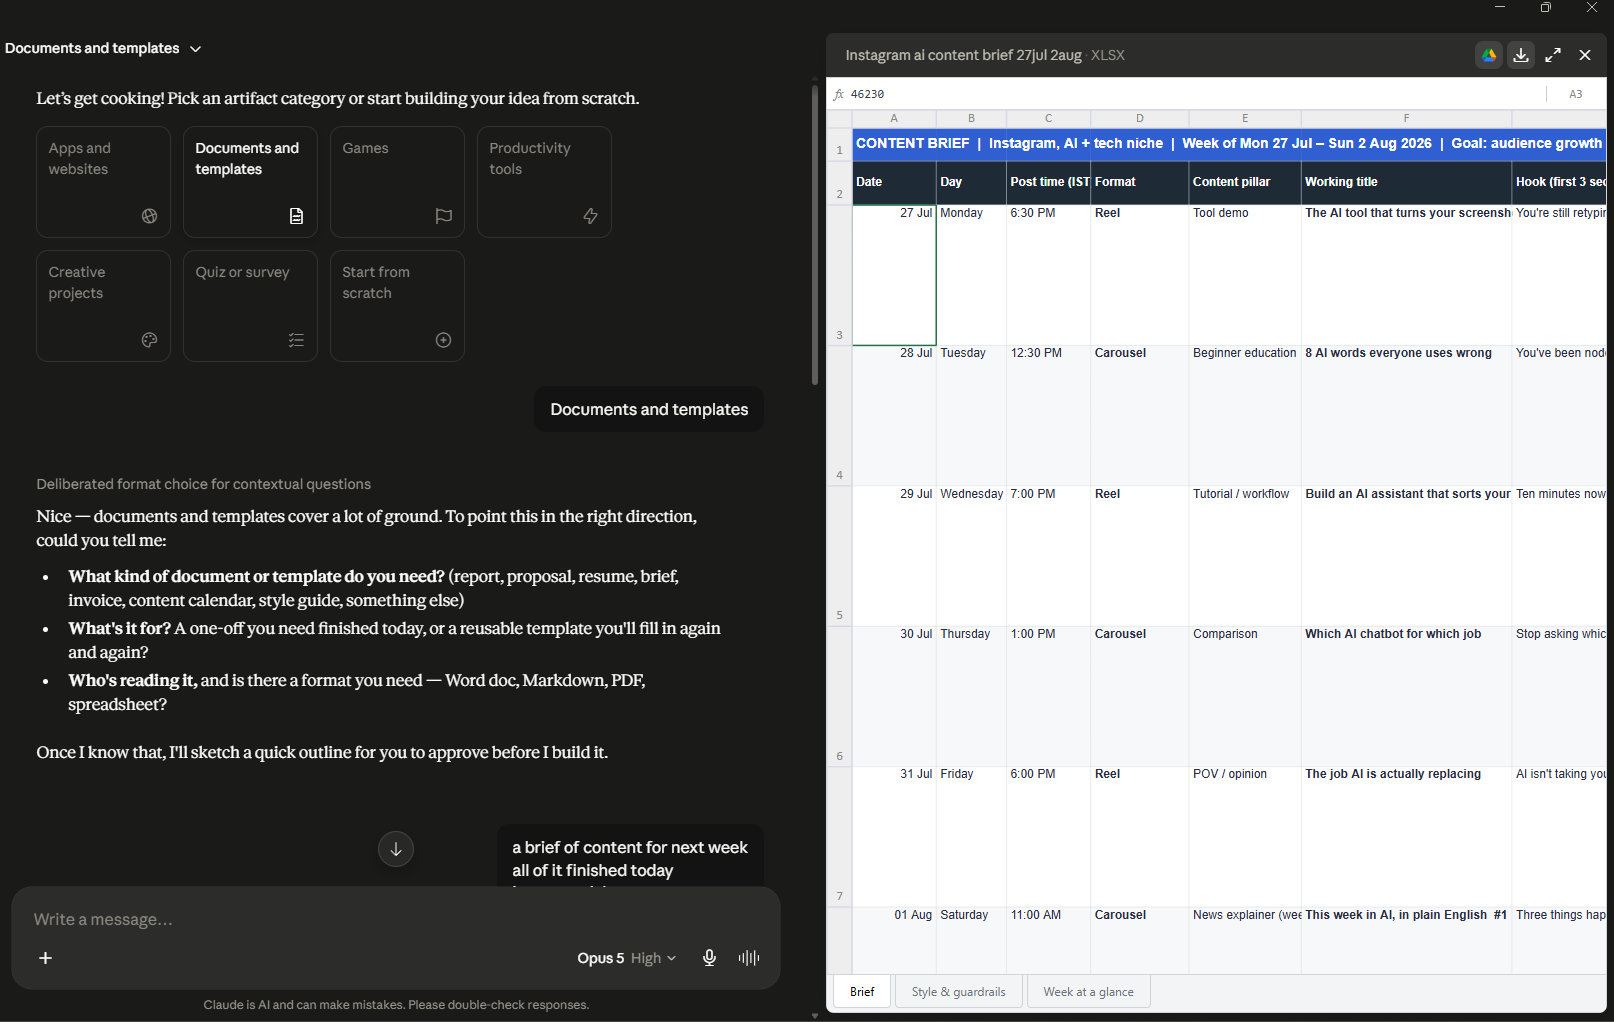Choose the Games category card

point(397,182)
